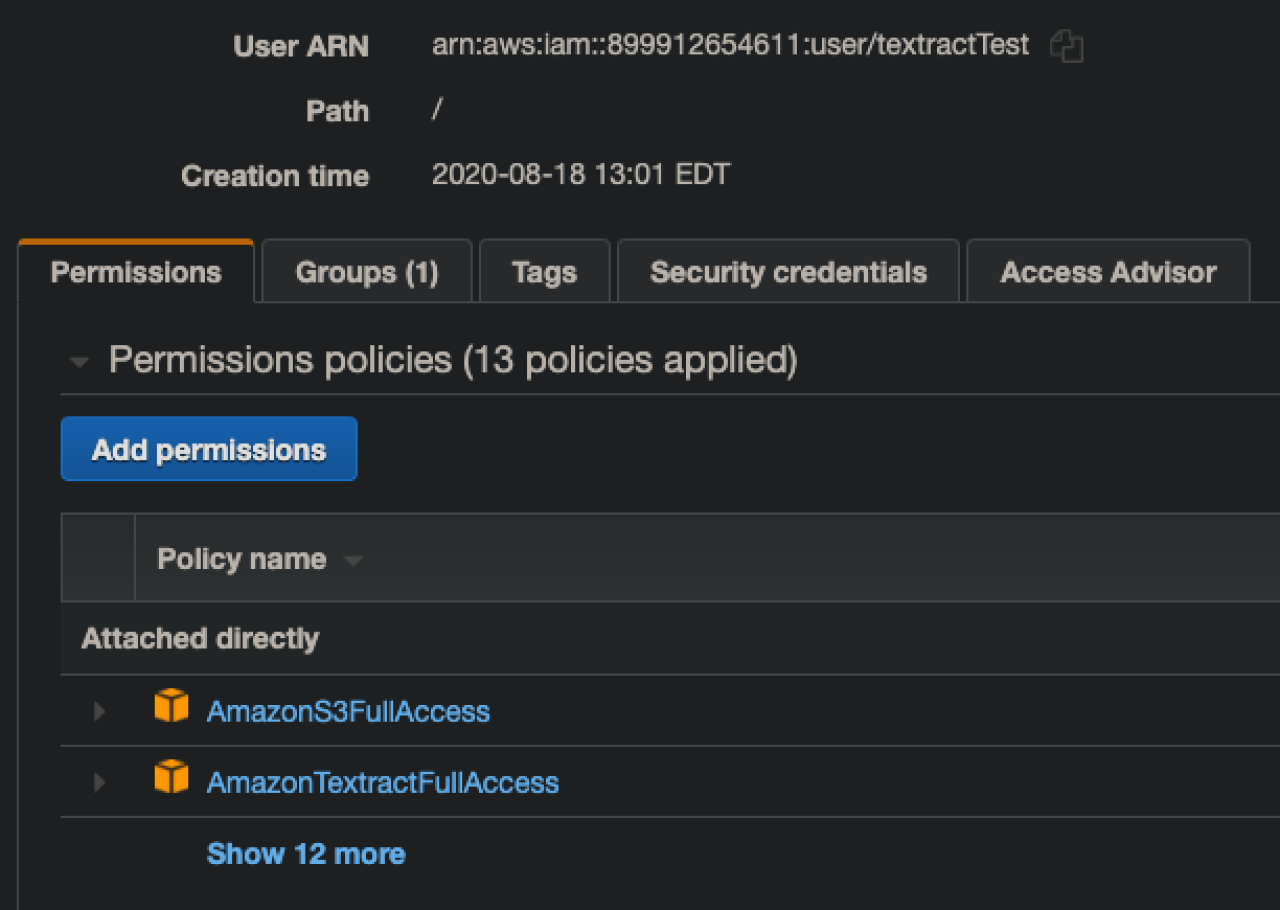1280x910 pixels.
Task: Switch to the Permissions tab
Action: [136, 272]
